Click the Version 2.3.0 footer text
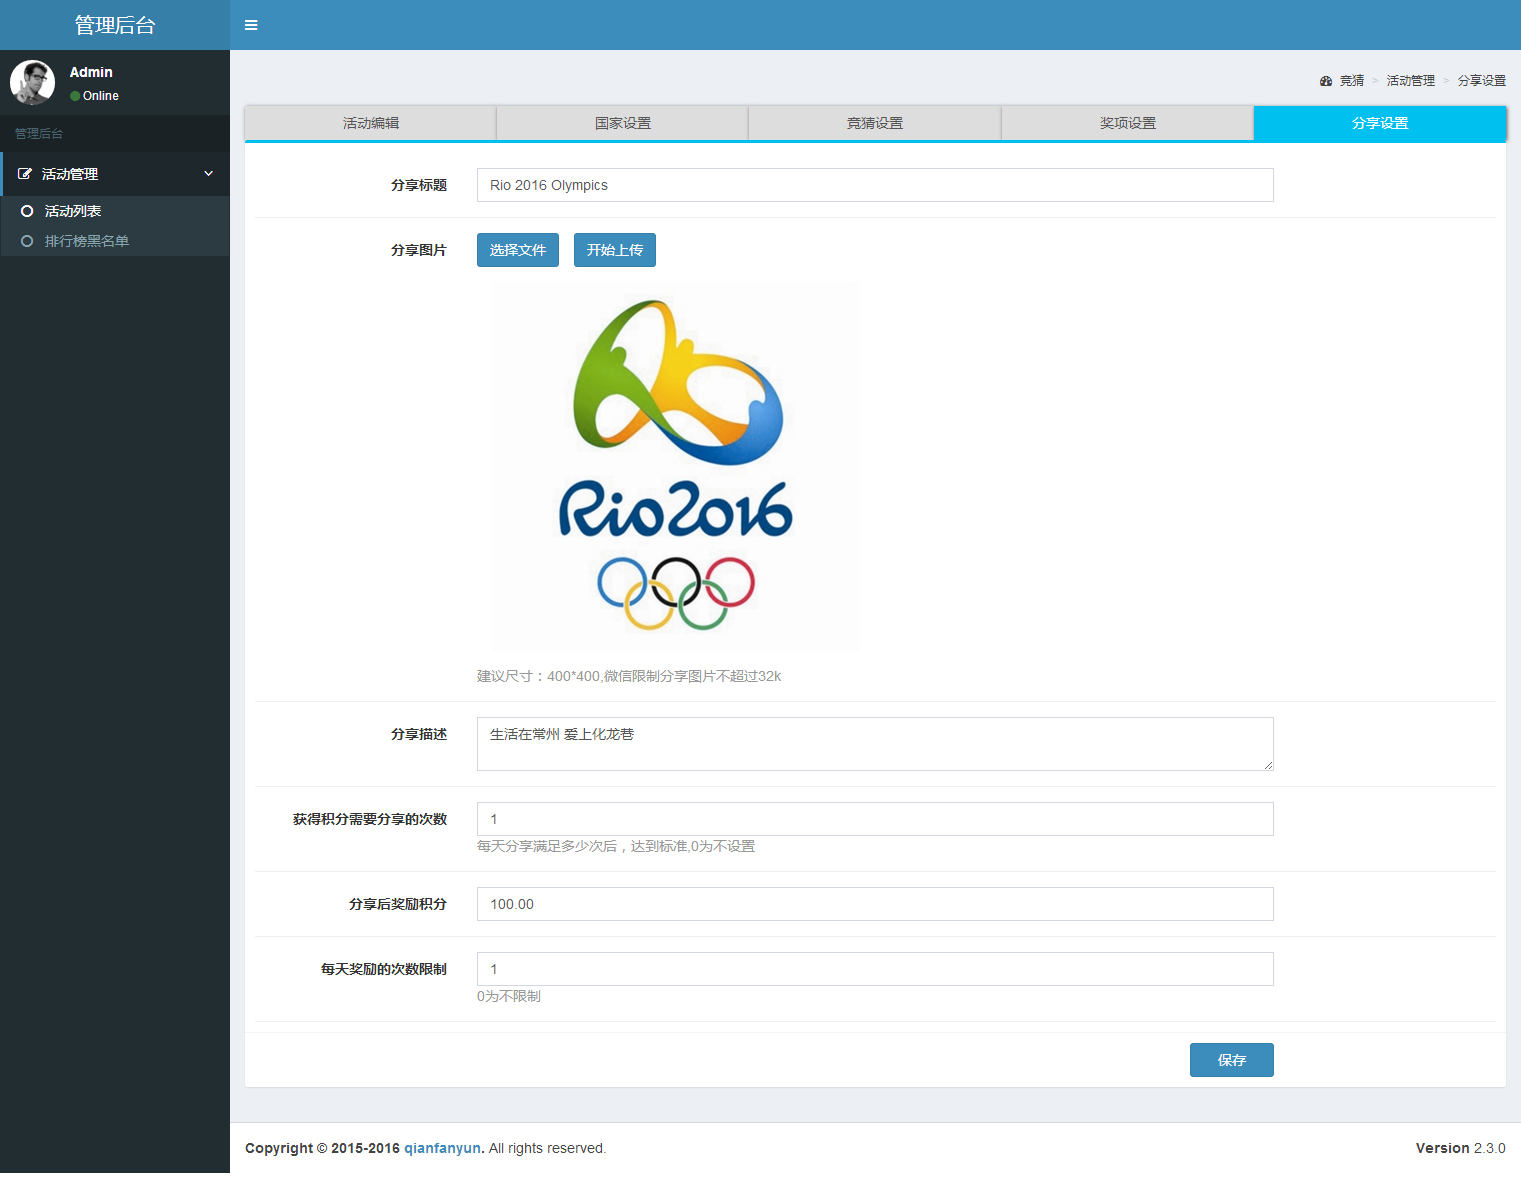Viewport: 1521px width, 1188px height. [1460, 1148]
